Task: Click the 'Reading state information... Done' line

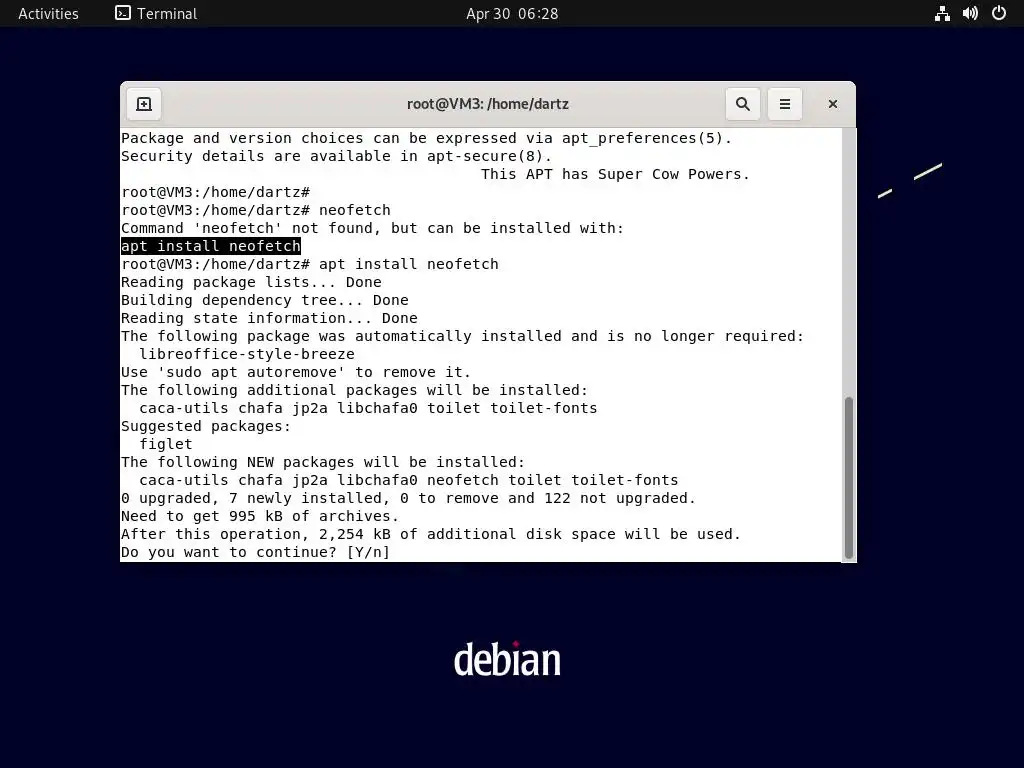Action: [x=269, y=318]
